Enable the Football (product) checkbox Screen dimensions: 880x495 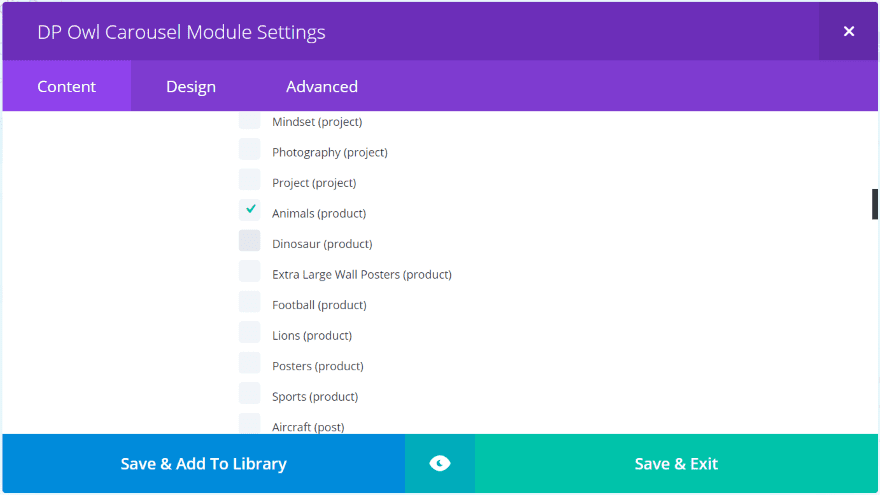pyautogui.click(x=250, y=303)
